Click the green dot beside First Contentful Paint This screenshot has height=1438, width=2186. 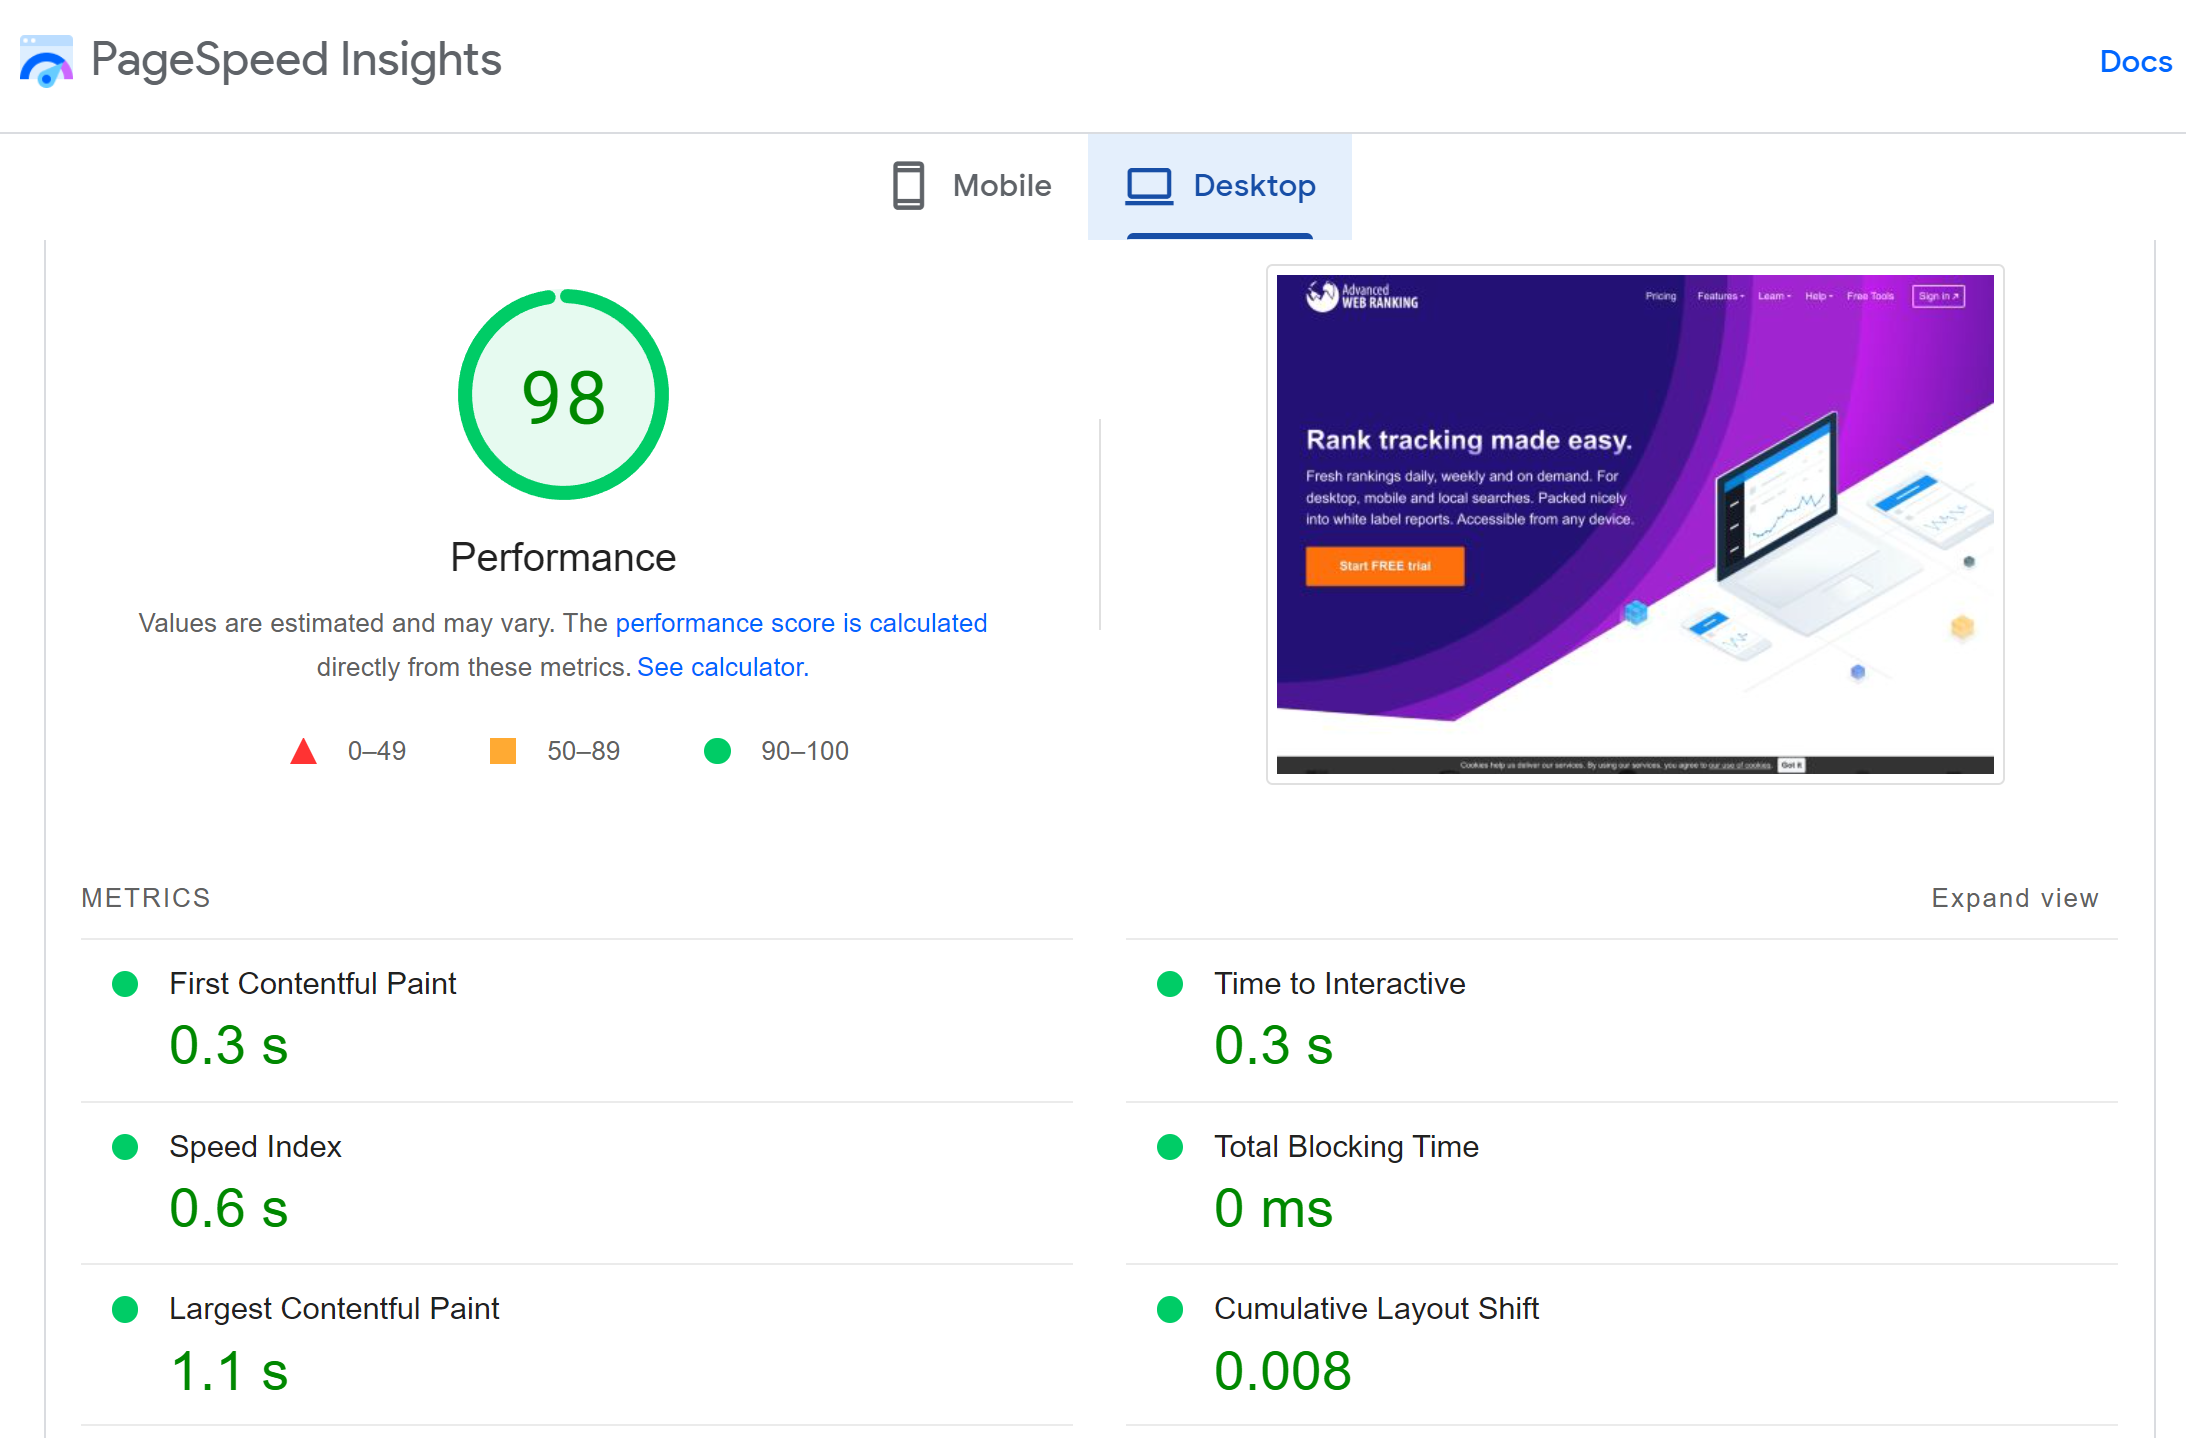pyautogui.click(x=125, y=984)
